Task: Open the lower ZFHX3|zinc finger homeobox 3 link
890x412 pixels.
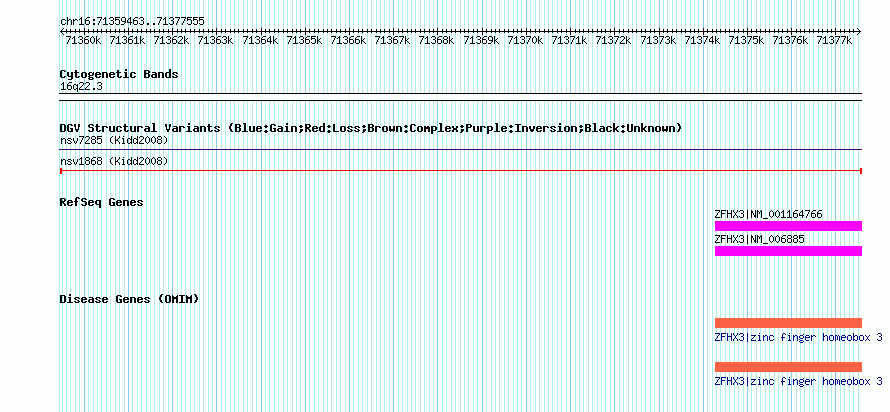Action: [x=798, y=381]
